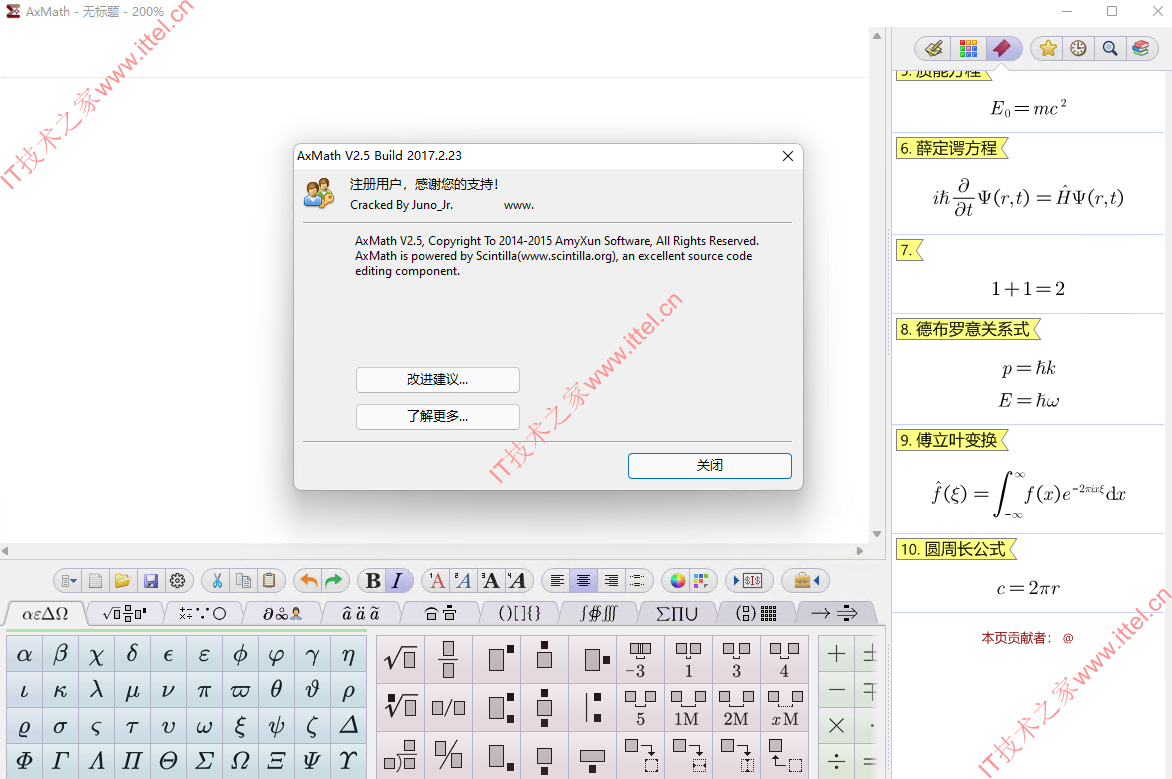Insert capital Sigma Σ symbol
Image resolution: width=1172 pixels, height=779 pixels.
pyautogui.click(x=204, y=760)
